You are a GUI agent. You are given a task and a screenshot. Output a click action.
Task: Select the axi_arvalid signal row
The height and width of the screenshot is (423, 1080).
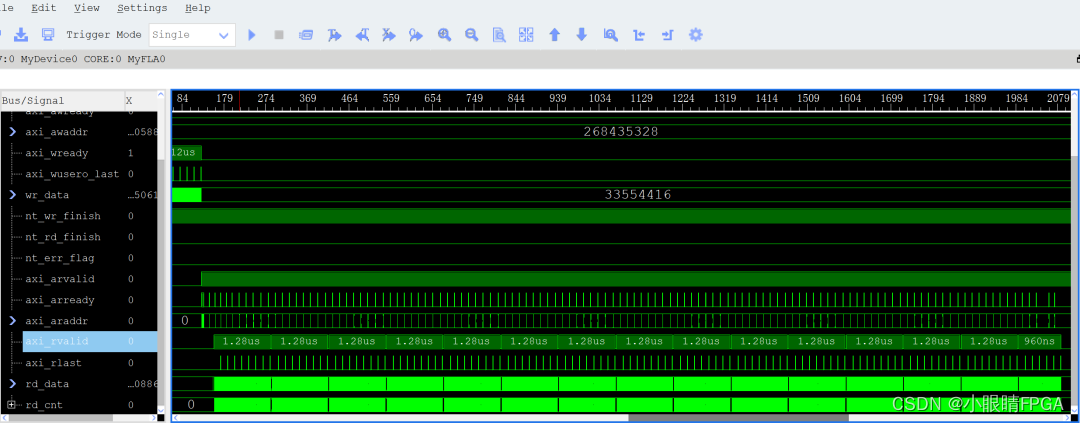79,279
